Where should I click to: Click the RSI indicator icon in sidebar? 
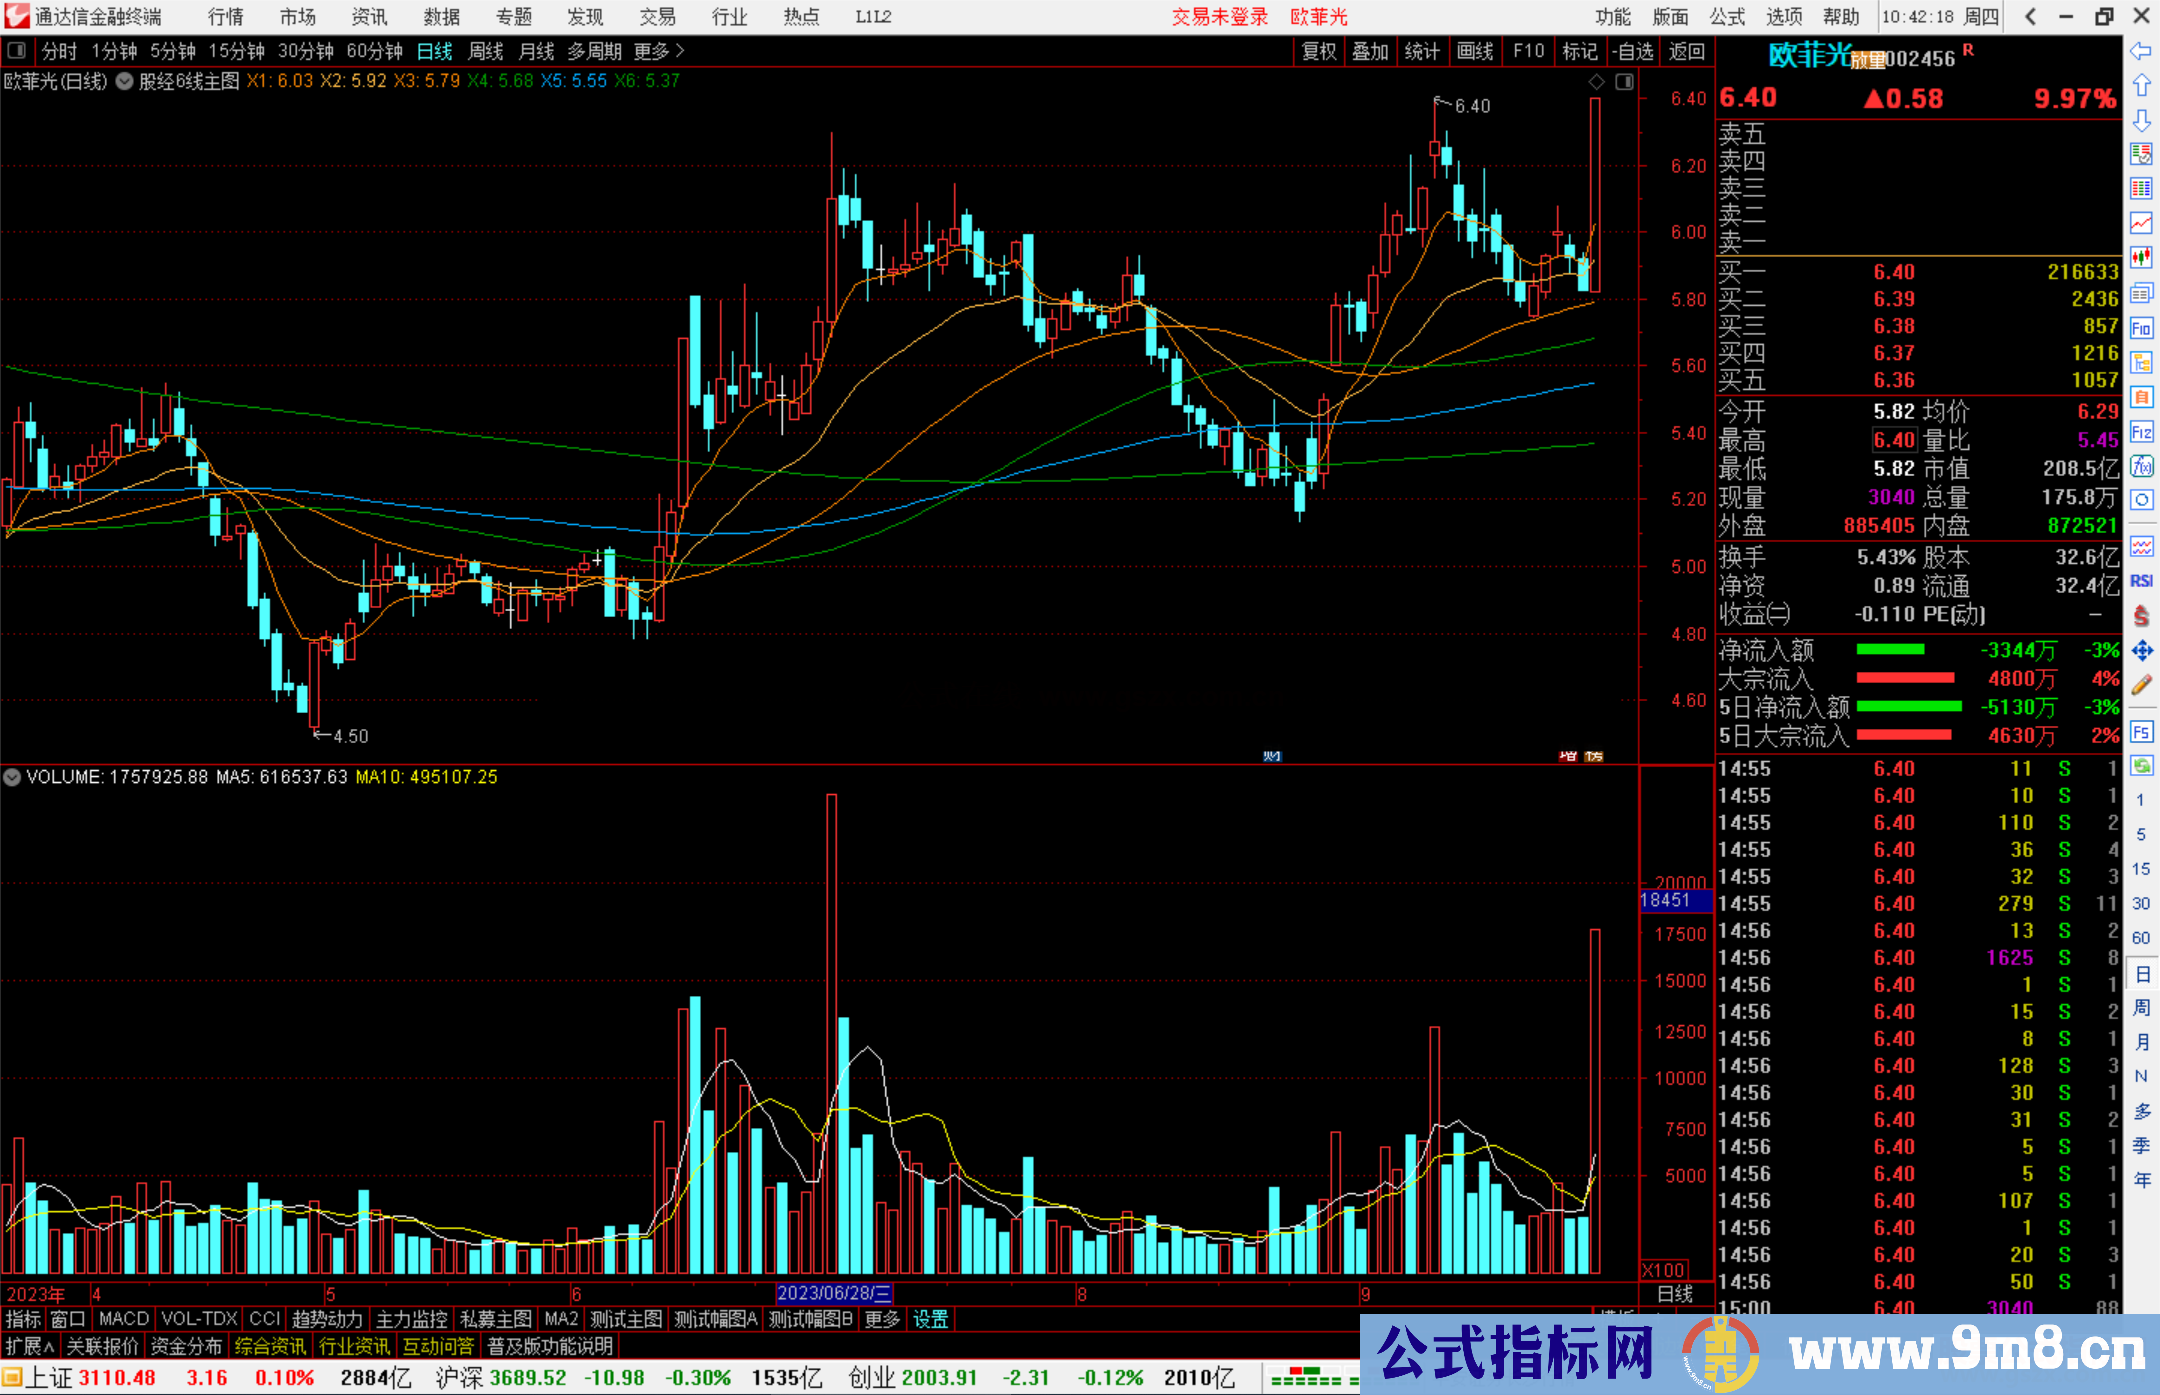(x=2141, y=581)
